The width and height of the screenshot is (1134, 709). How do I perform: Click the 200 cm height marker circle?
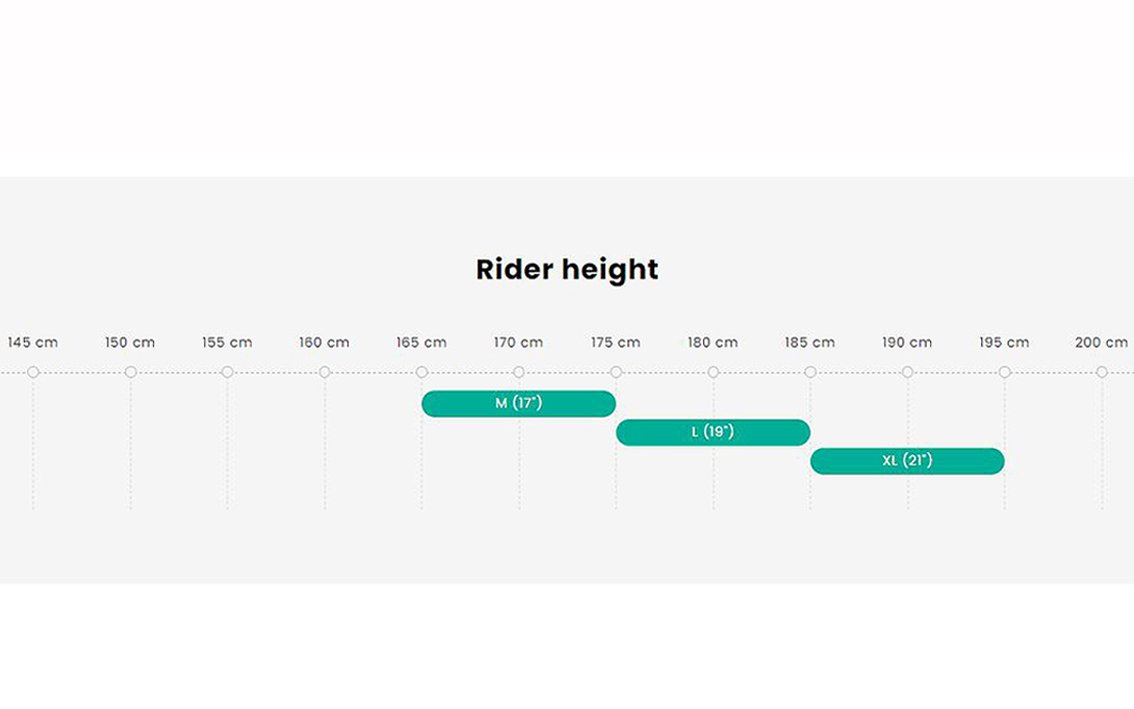[x=1101, y=372]
